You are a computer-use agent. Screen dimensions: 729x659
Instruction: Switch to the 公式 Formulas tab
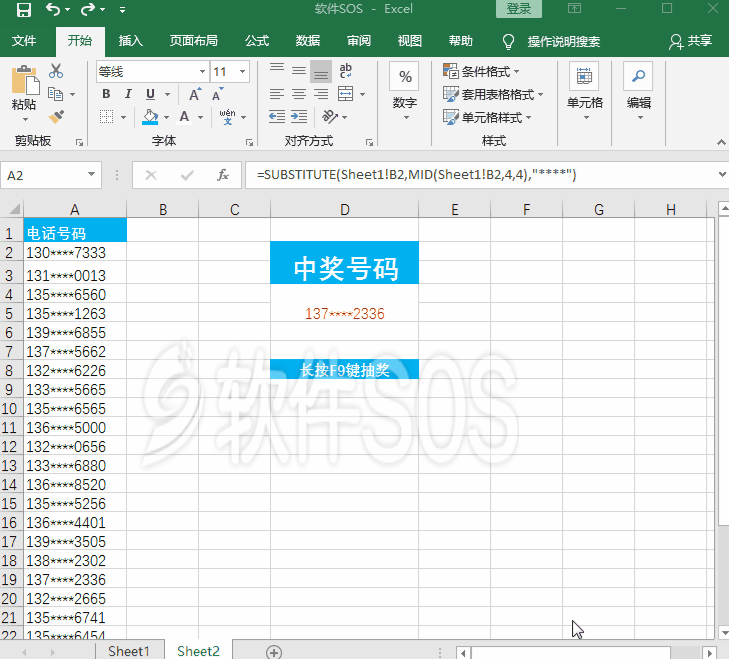click(x=257, y=41)
